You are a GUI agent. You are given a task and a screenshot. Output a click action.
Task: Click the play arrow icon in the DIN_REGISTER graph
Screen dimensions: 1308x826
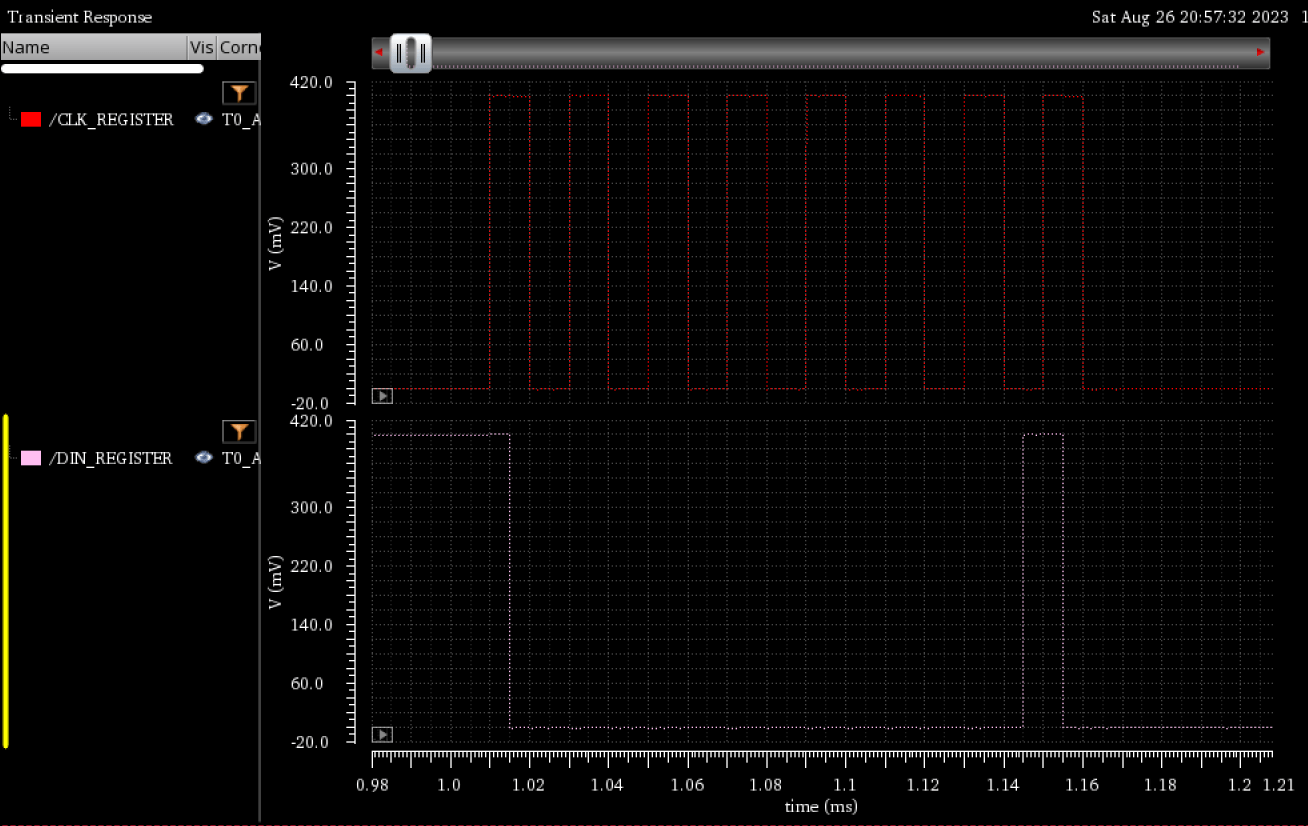[382, 735]
